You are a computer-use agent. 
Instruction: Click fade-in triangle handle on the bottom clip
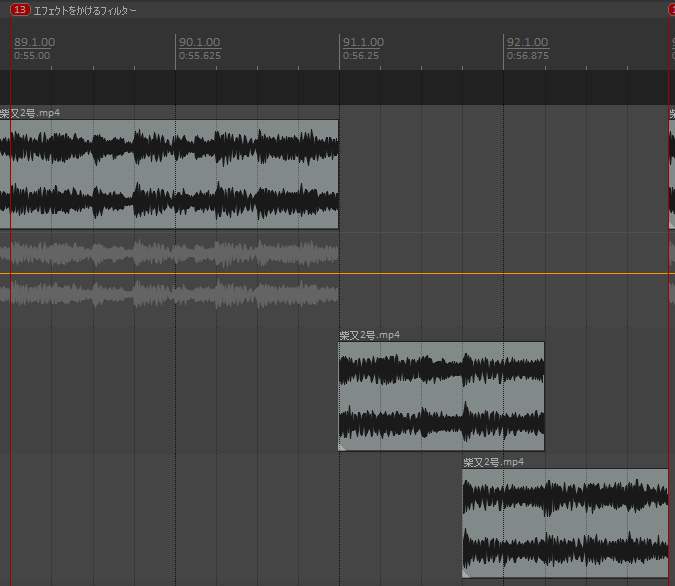[x=466, y=574]
